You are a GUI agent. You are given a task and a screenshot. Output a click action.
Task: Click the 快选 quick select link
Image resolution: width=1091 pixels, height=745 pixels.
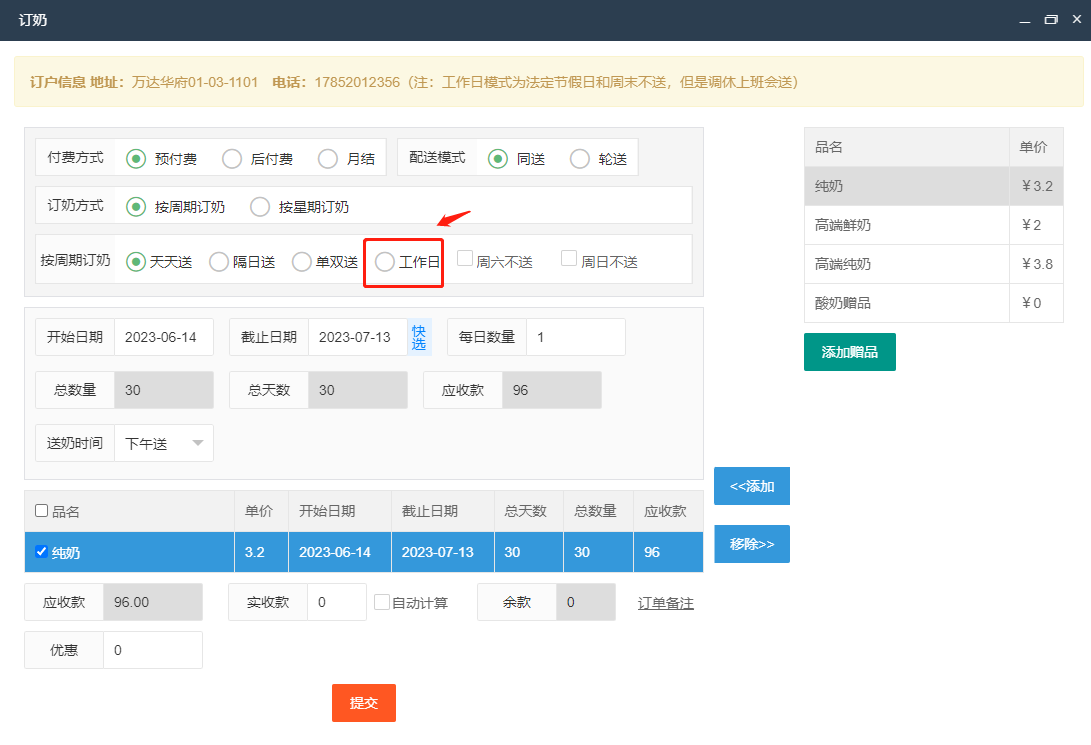[418, 338]
